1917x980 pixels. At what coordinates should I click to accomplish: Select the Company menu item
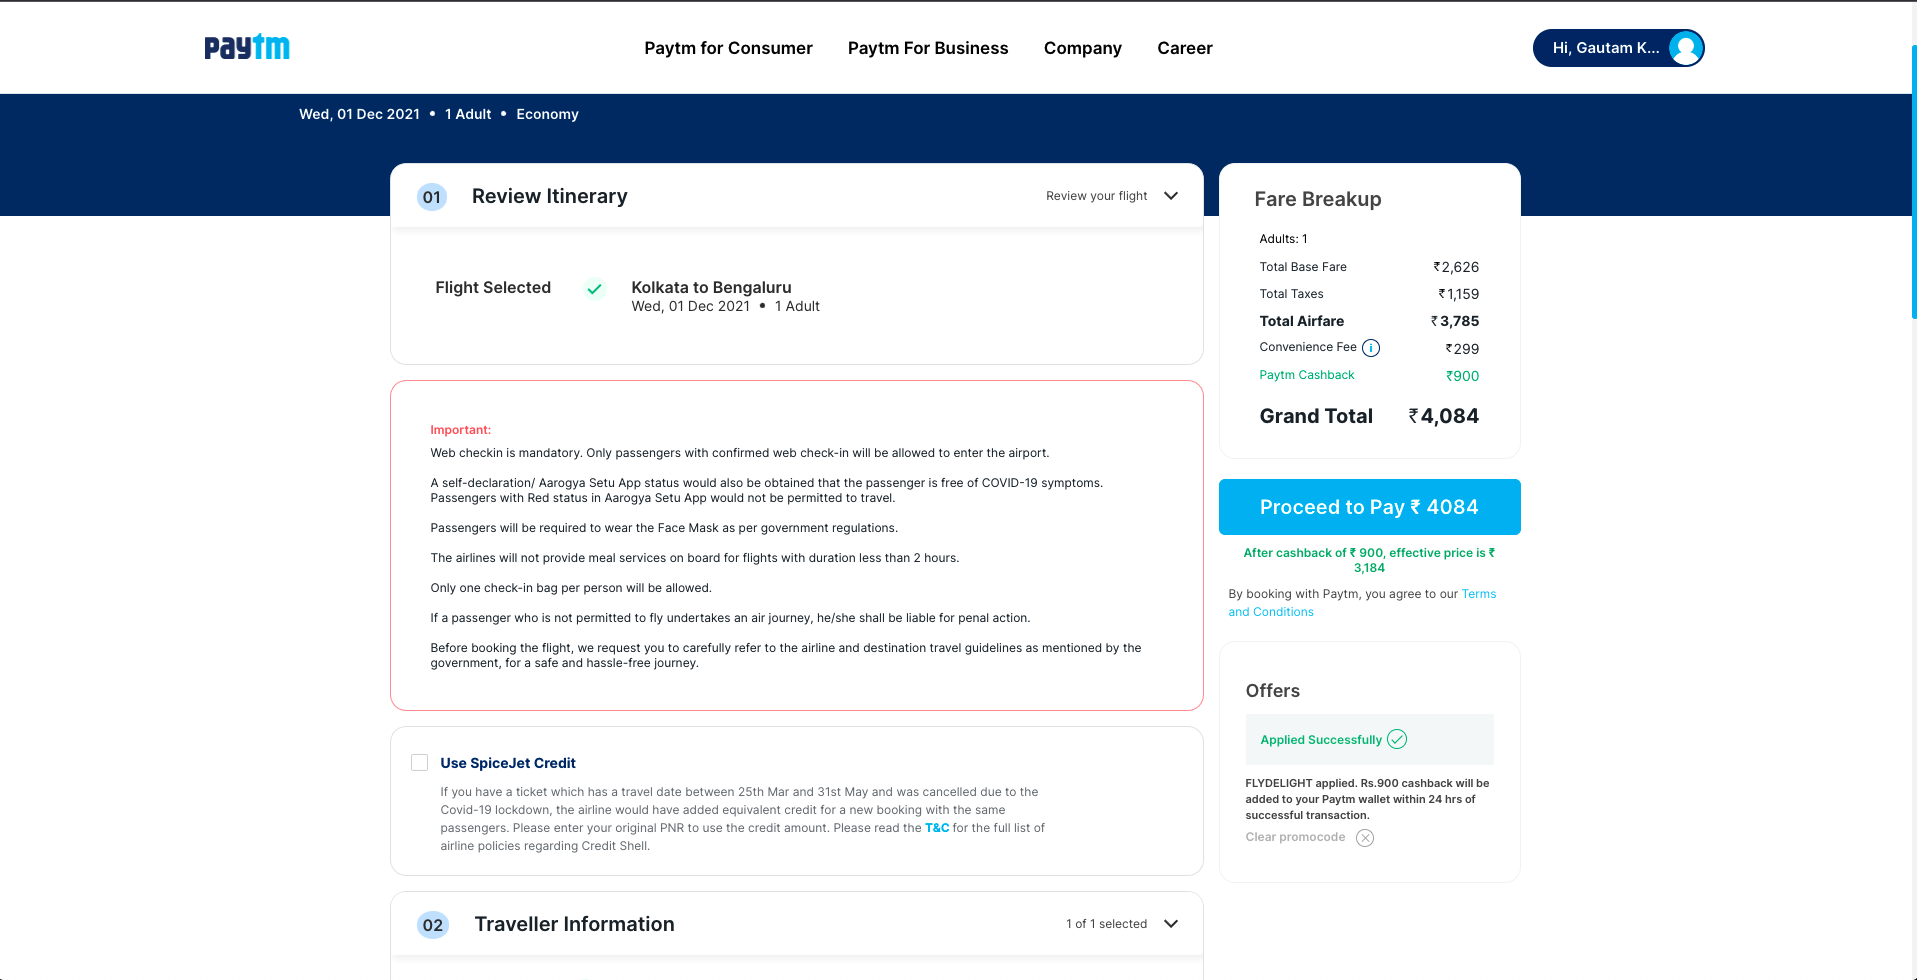click(x=1082, y=48)
